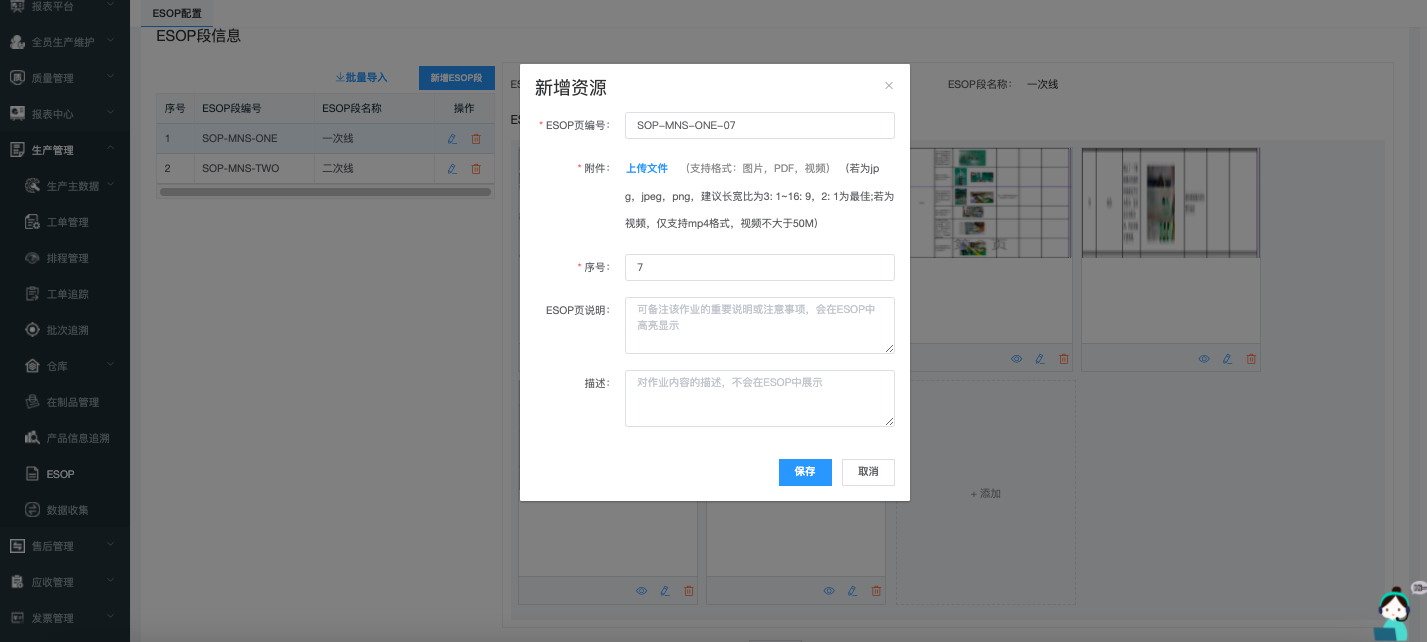Close the 新增资源 dialog with X

point(889,86)
